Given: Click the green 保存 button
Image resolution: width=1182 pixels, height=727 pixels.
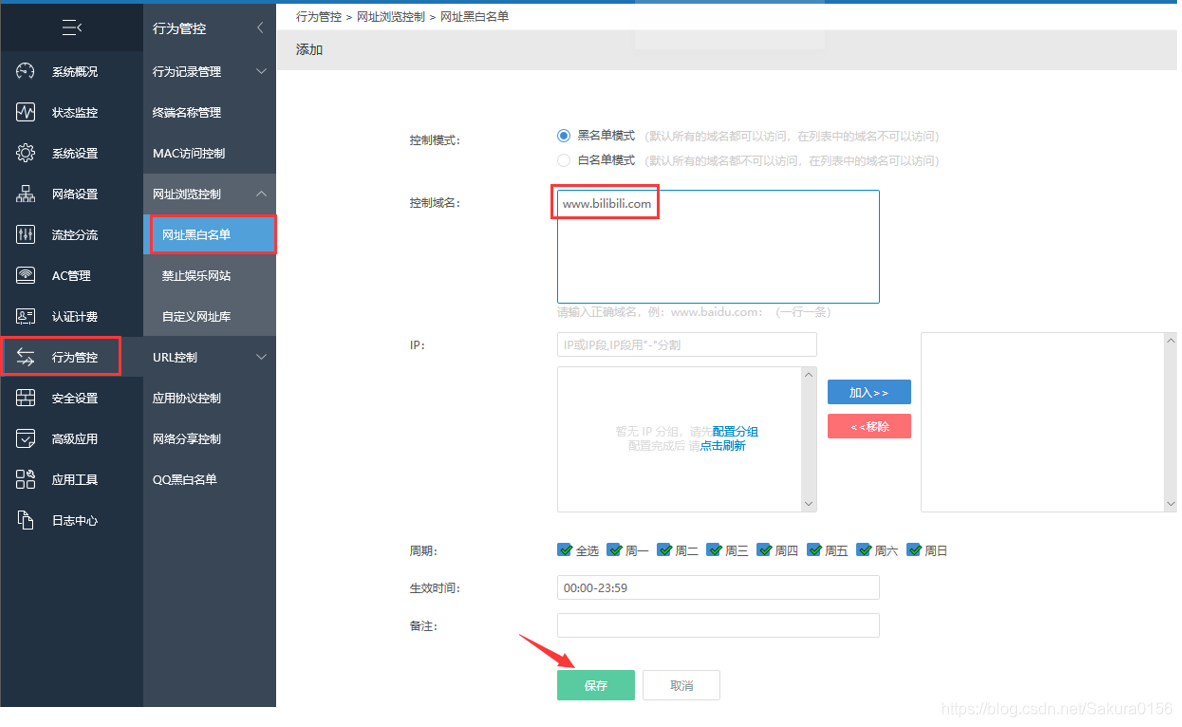Looking at the screenshot, I should (596, 685).
